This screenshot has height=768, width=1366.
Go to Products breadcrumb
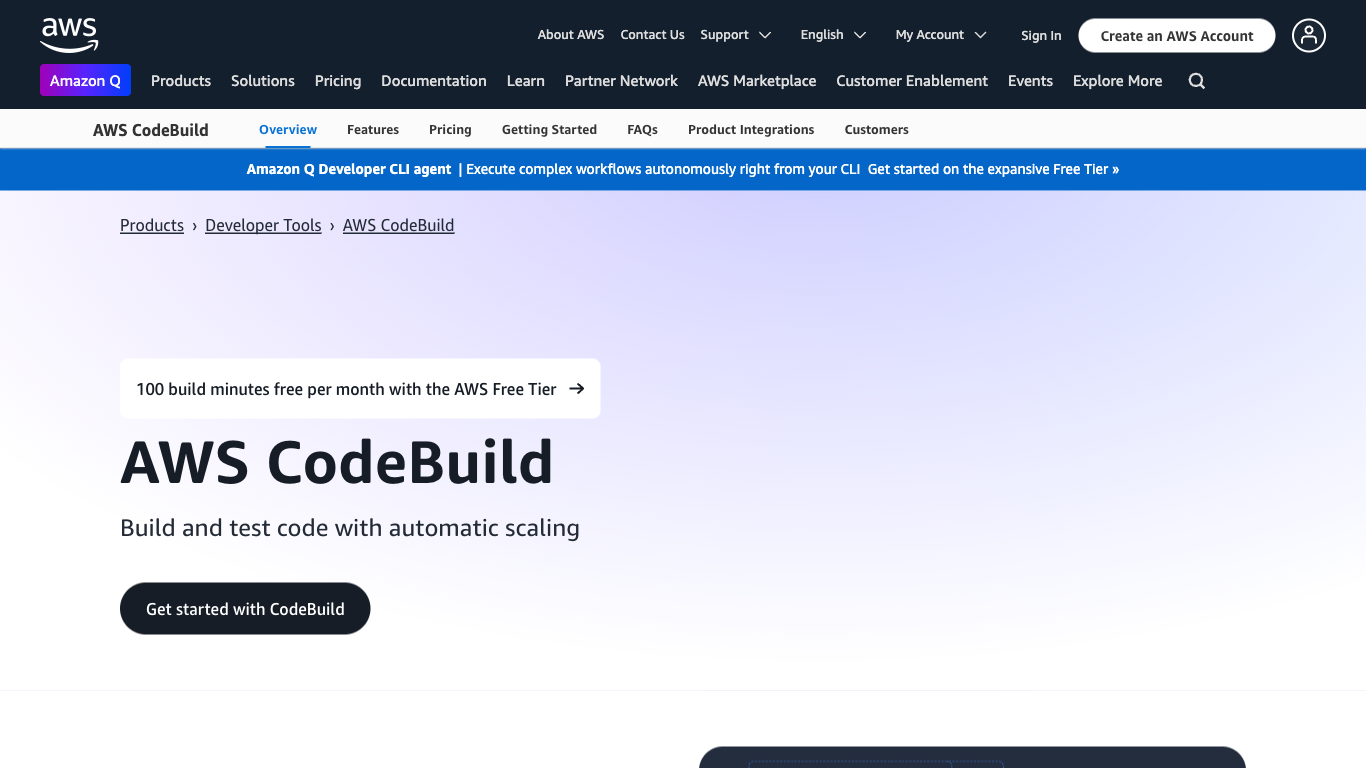click(152, 226)
